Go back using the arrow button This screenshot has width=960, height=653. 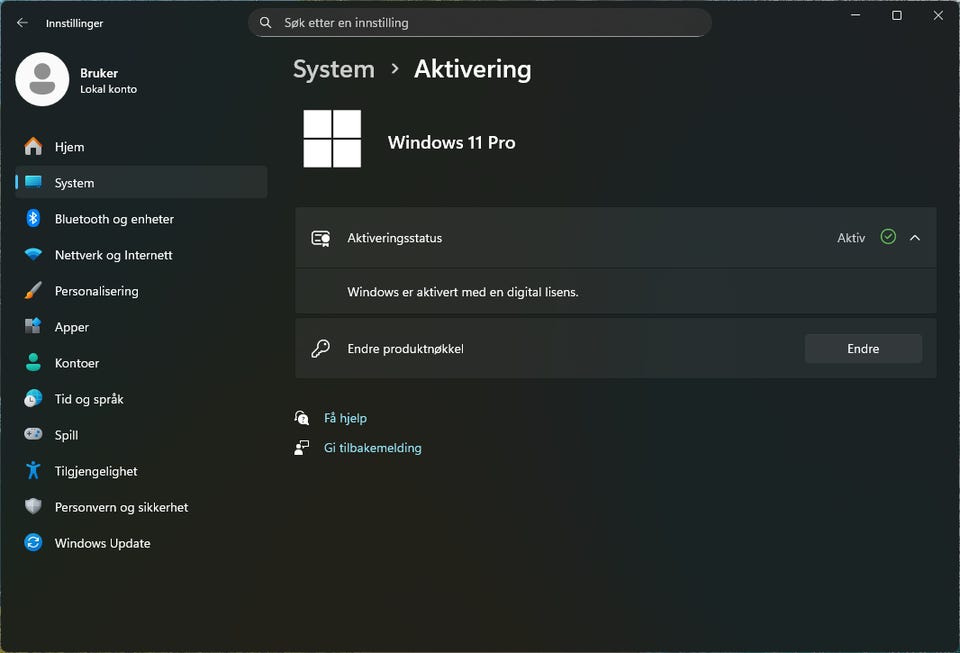(22, 22)
